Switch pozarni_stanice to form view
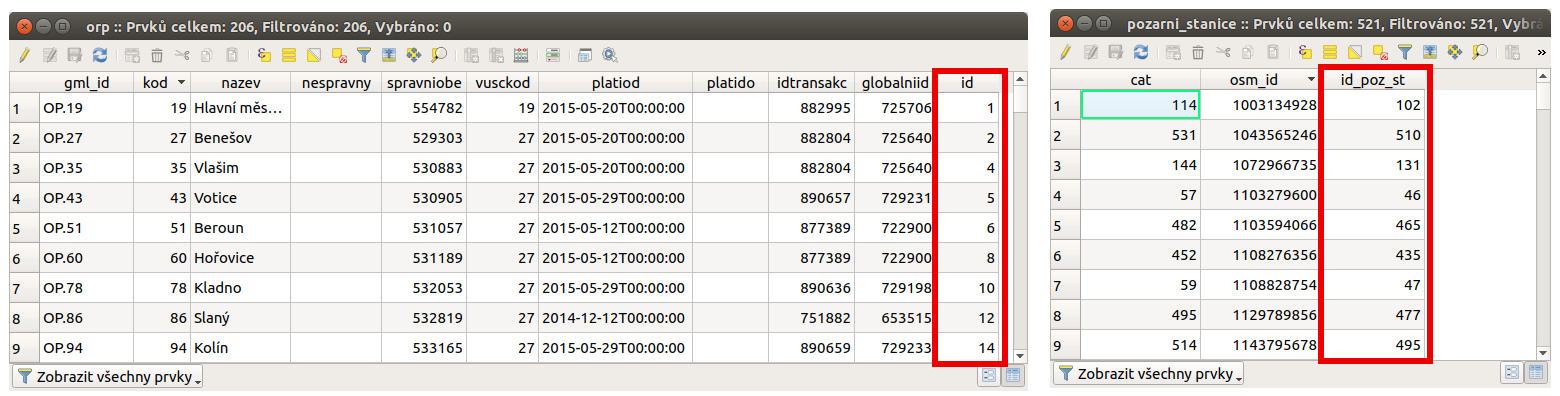The height and width of the screenshot is (396, 1560). tap(1511, 373)
